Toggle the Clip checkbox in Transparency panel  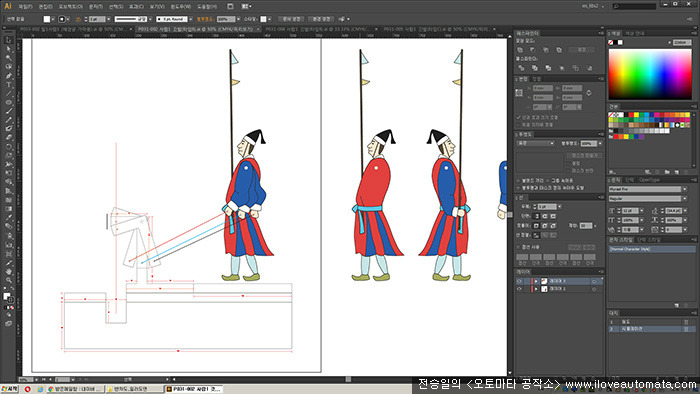[x=569, y=163]
